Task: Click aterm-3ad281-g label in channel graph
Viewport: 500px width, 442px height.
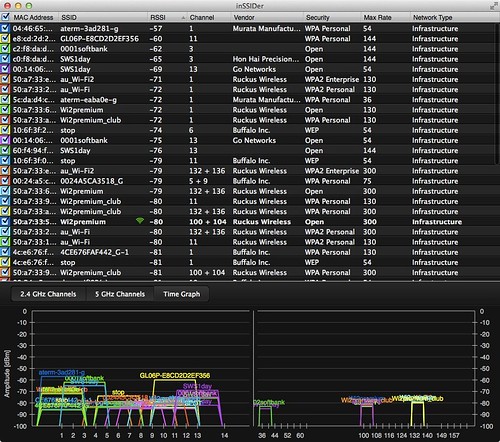Action: pos(62,372)
